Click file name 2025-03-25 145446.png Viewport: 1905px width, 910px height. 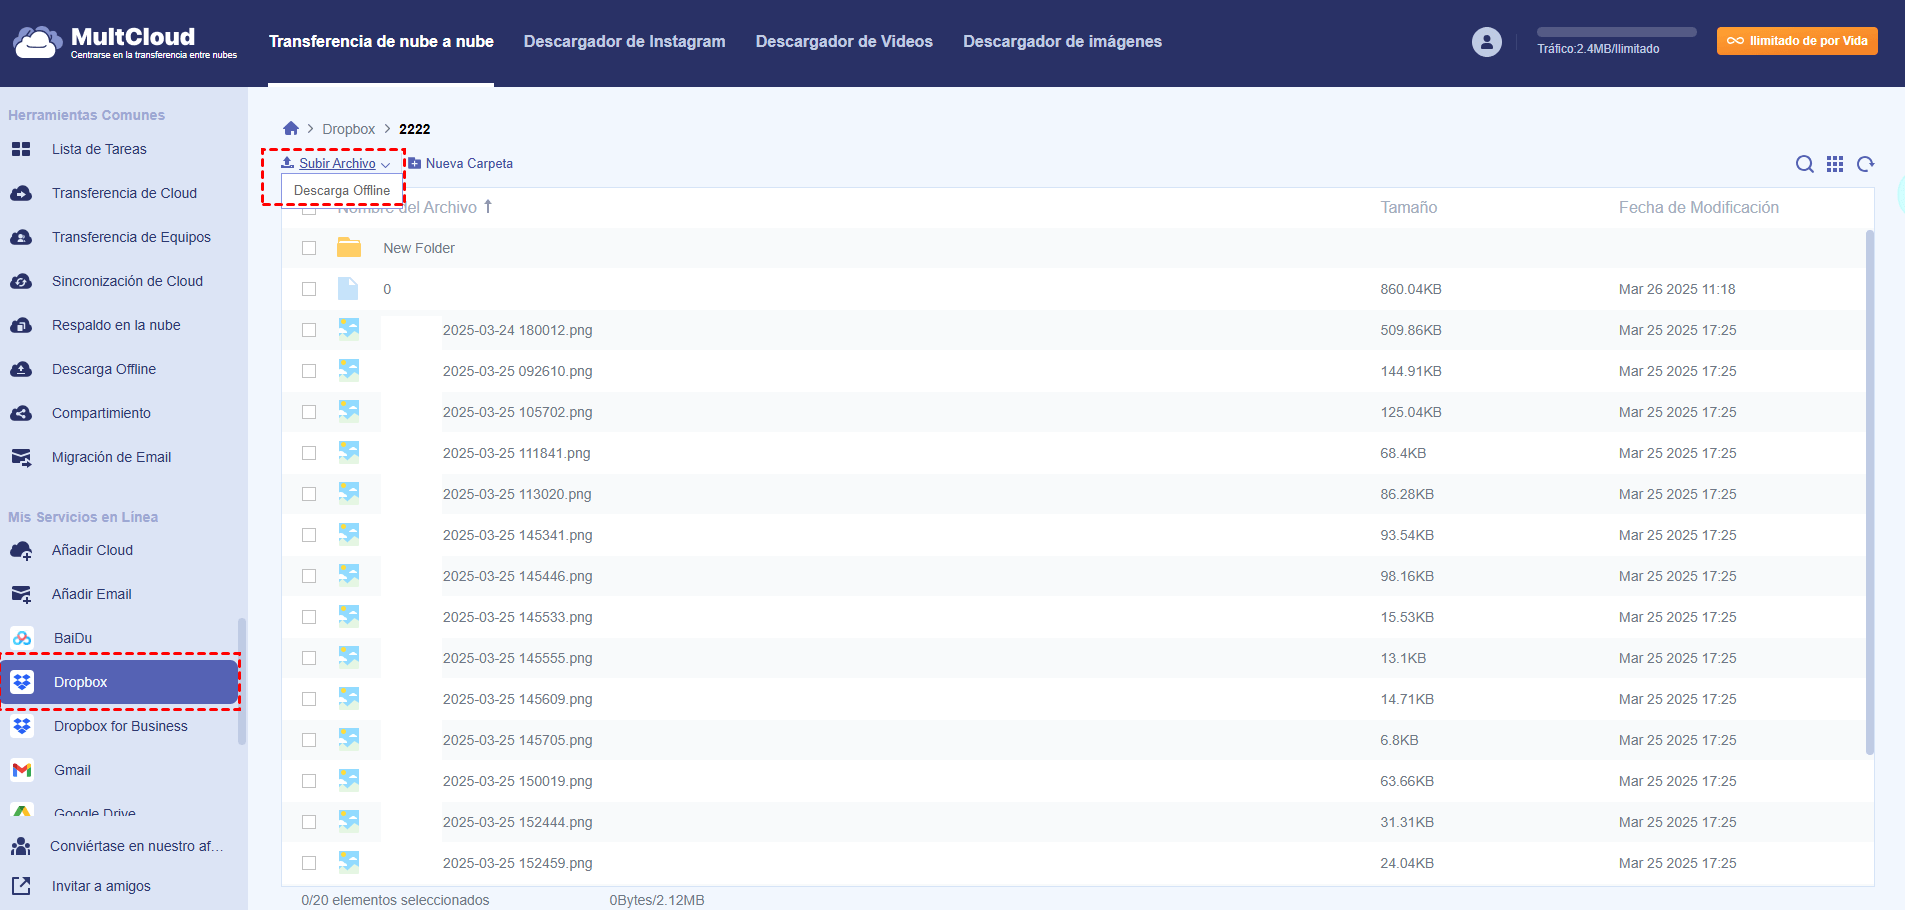[517, 576]
